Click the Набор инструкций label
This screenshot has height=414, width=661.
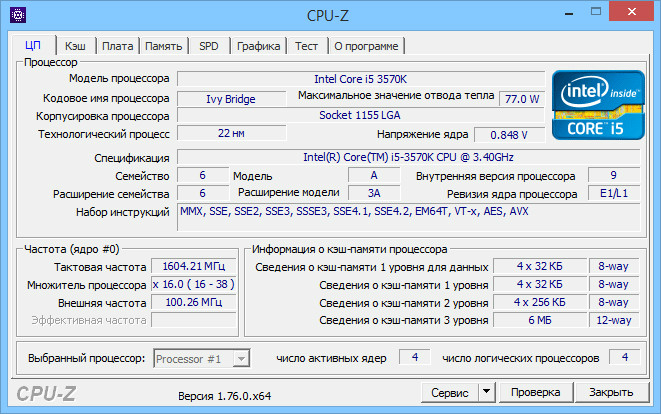pos(123,212)
